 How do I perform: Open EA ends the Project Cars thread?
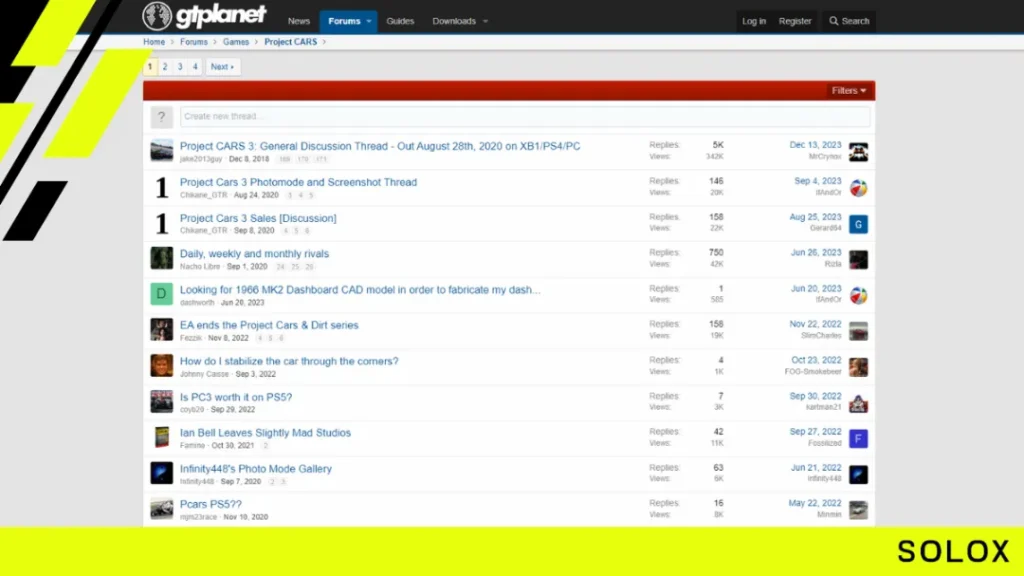pyautogui.click(x=269, y=325)
